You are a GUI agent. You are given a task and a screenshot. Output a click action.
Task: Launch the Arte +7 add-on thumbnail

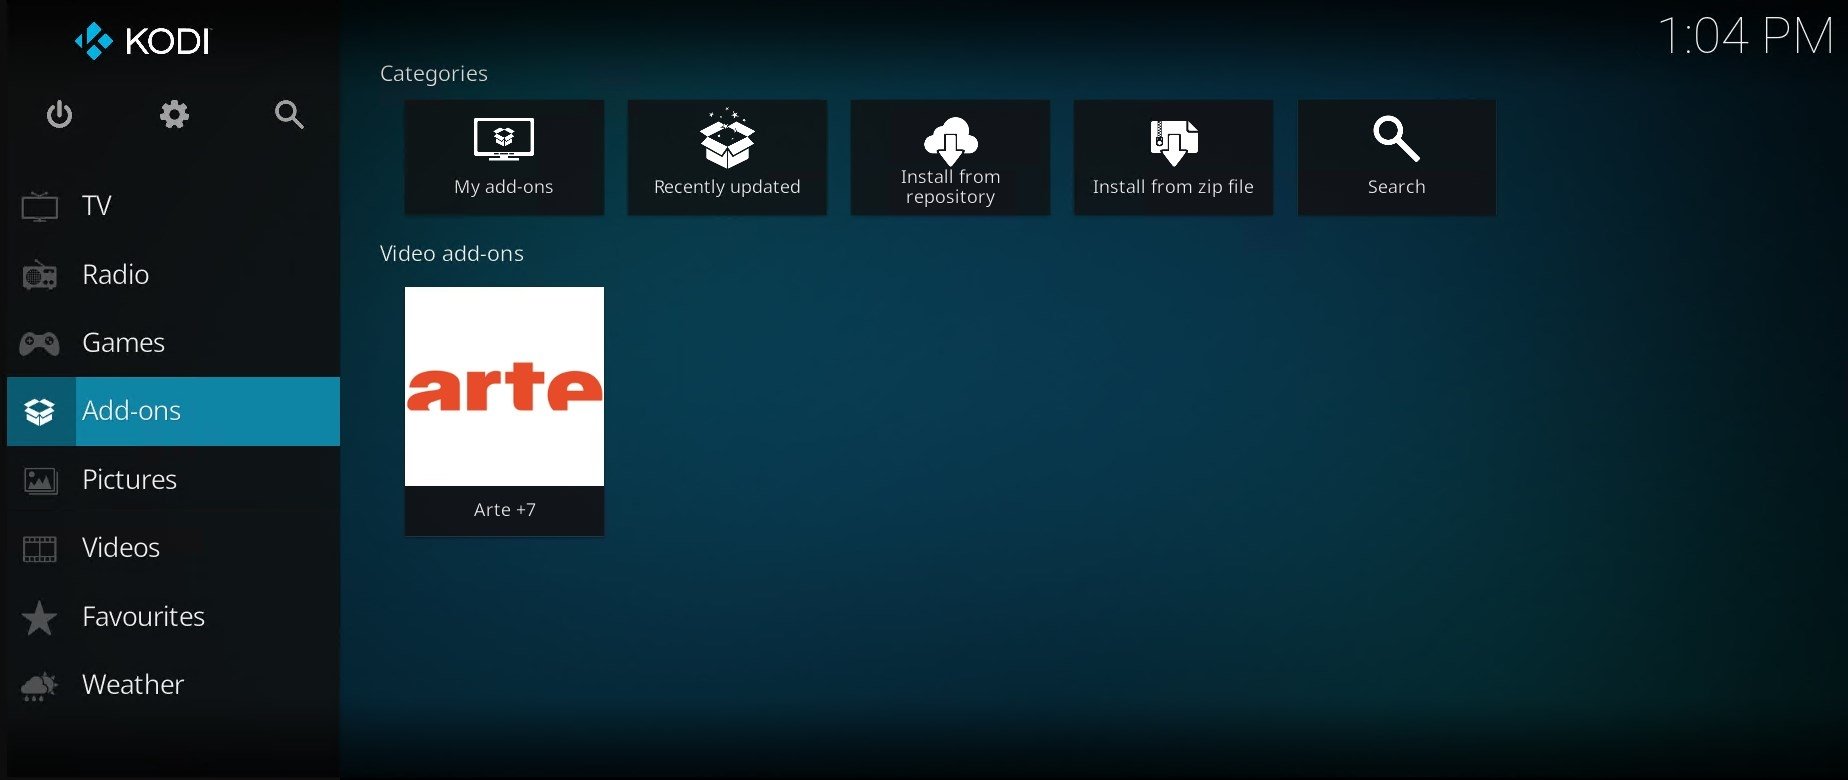(x=504, y=386)
